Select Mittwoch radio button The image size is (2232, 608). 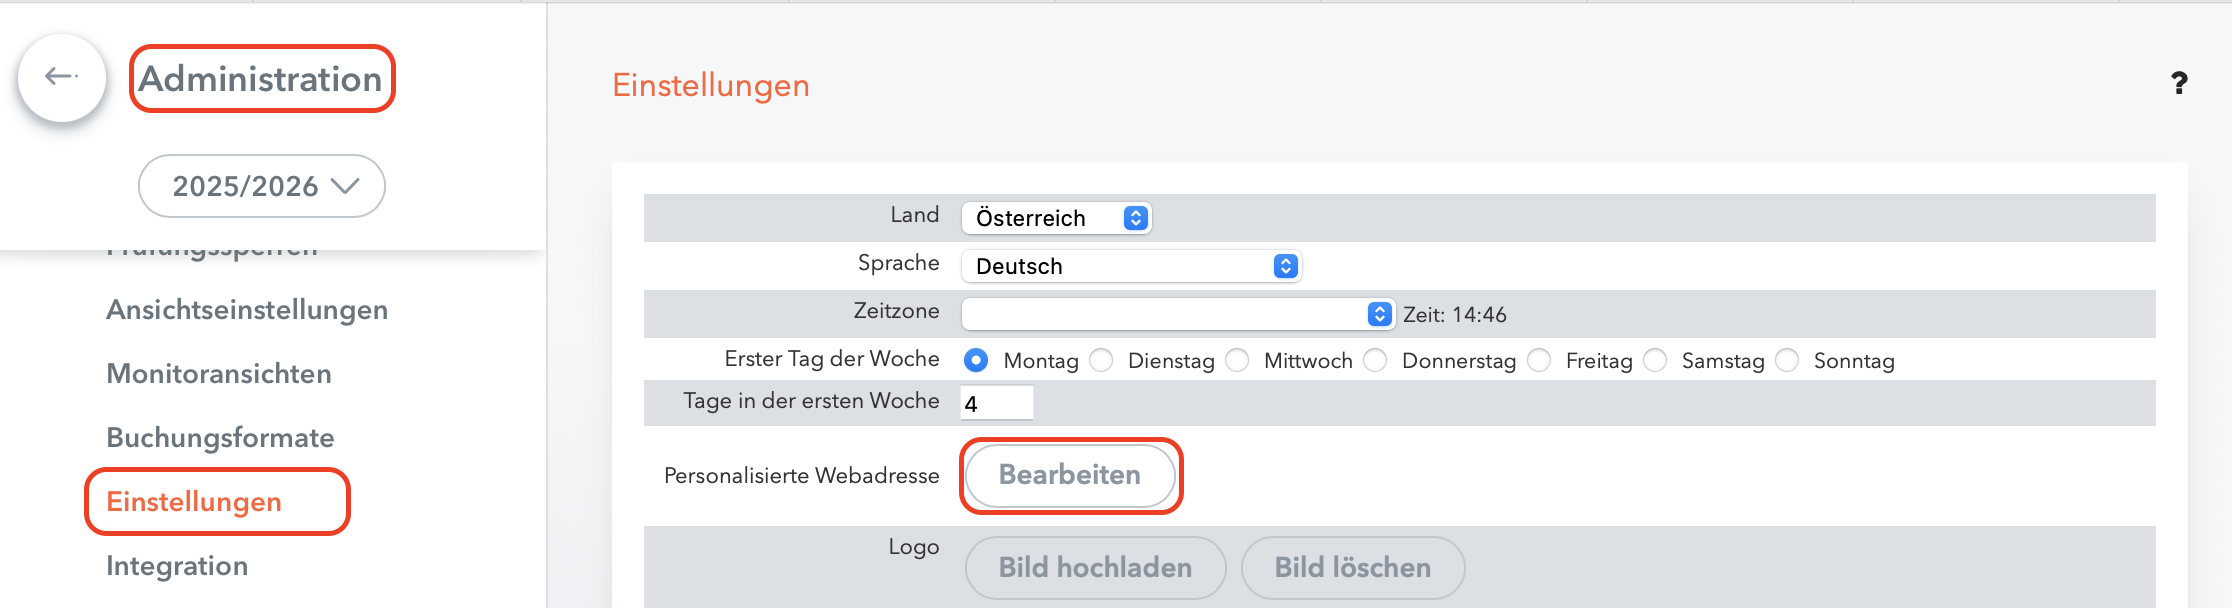(x=1238, y=360)
